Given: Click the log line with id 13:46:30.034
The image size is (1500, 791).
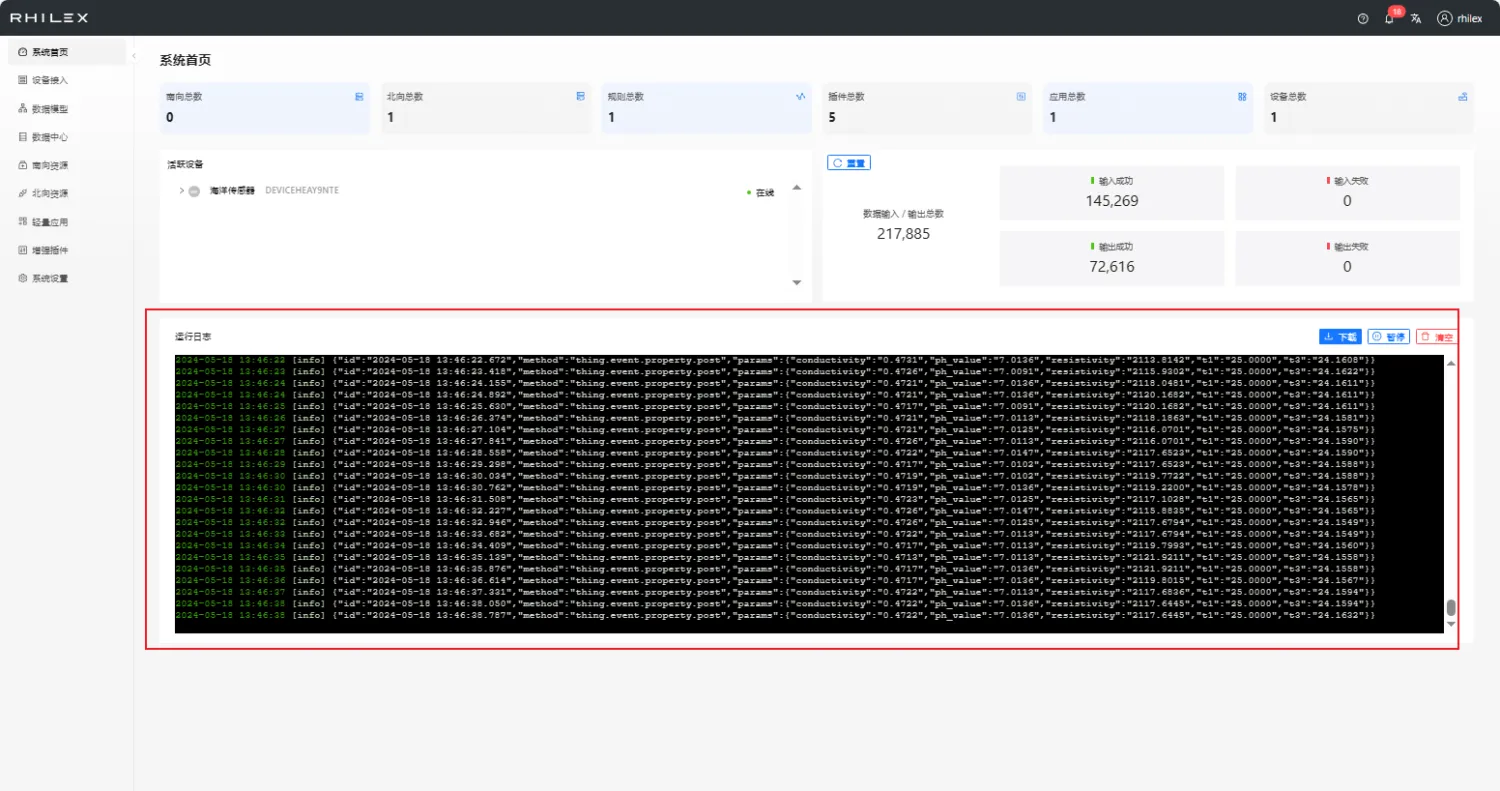Looking at the screenshot, I should (x=775, y=475).
